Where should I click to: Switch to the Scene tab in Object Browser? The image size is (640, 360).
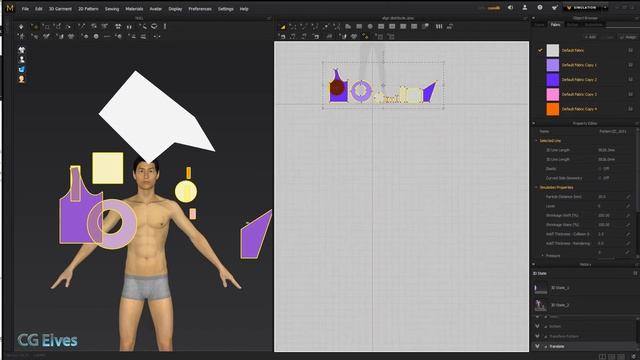click(x=540, y=25)
